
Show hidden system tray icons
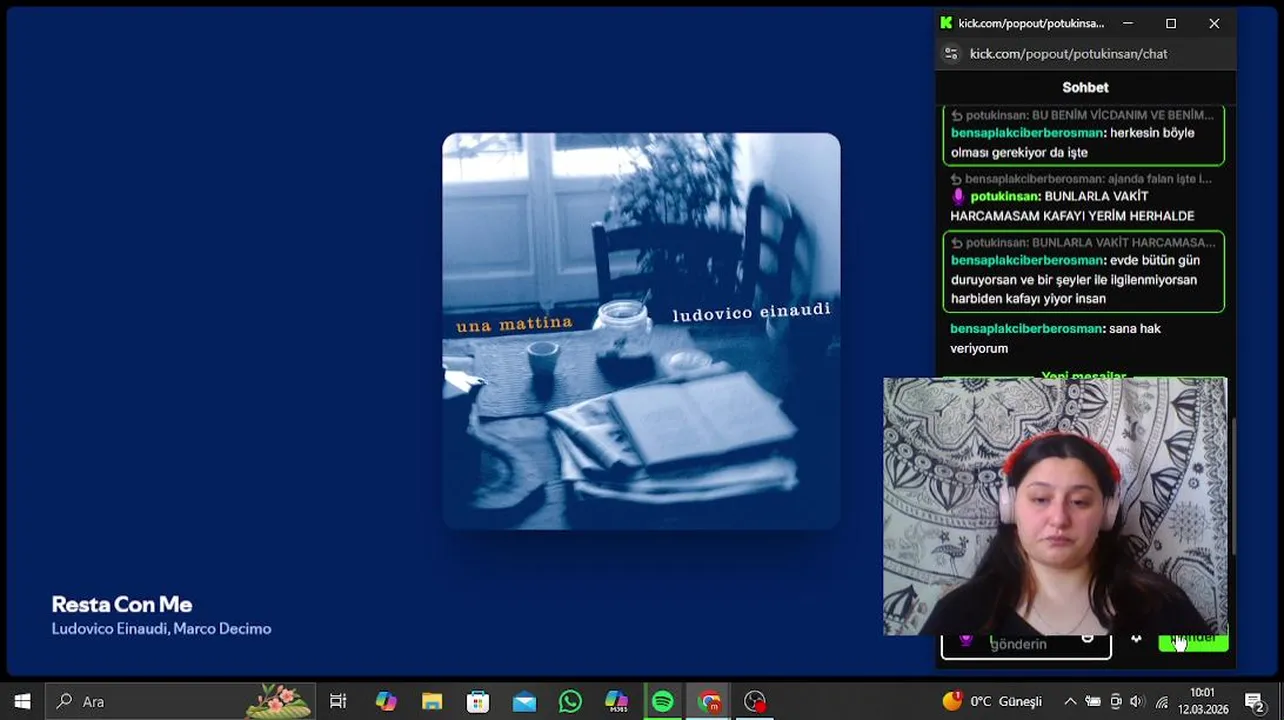coord(1070,701)
